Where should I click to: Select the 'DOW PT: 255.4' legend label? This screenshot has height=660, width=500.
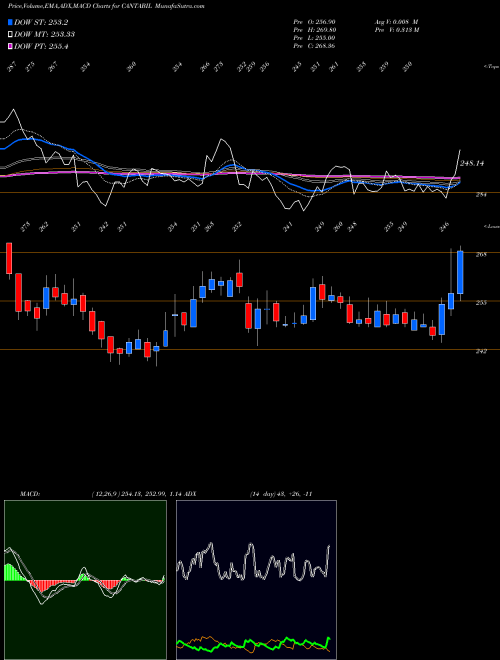[41, 46]
